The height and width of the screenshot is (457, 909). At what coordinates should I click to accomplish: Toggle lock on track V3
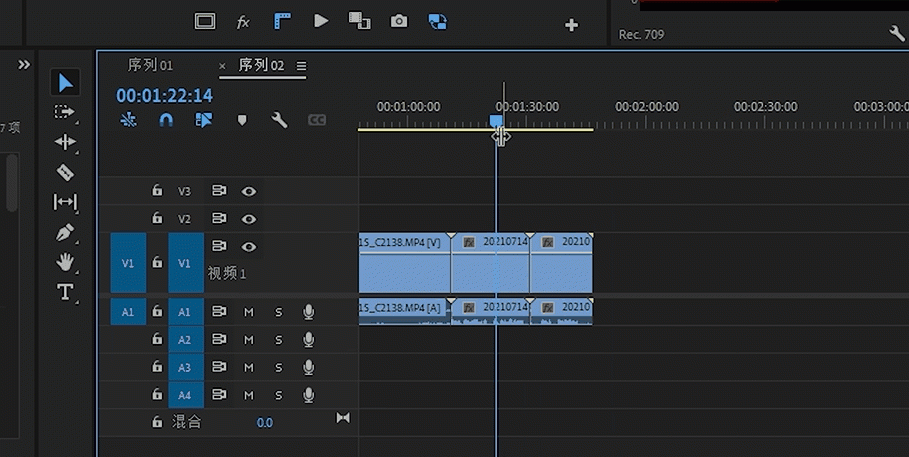157,190
